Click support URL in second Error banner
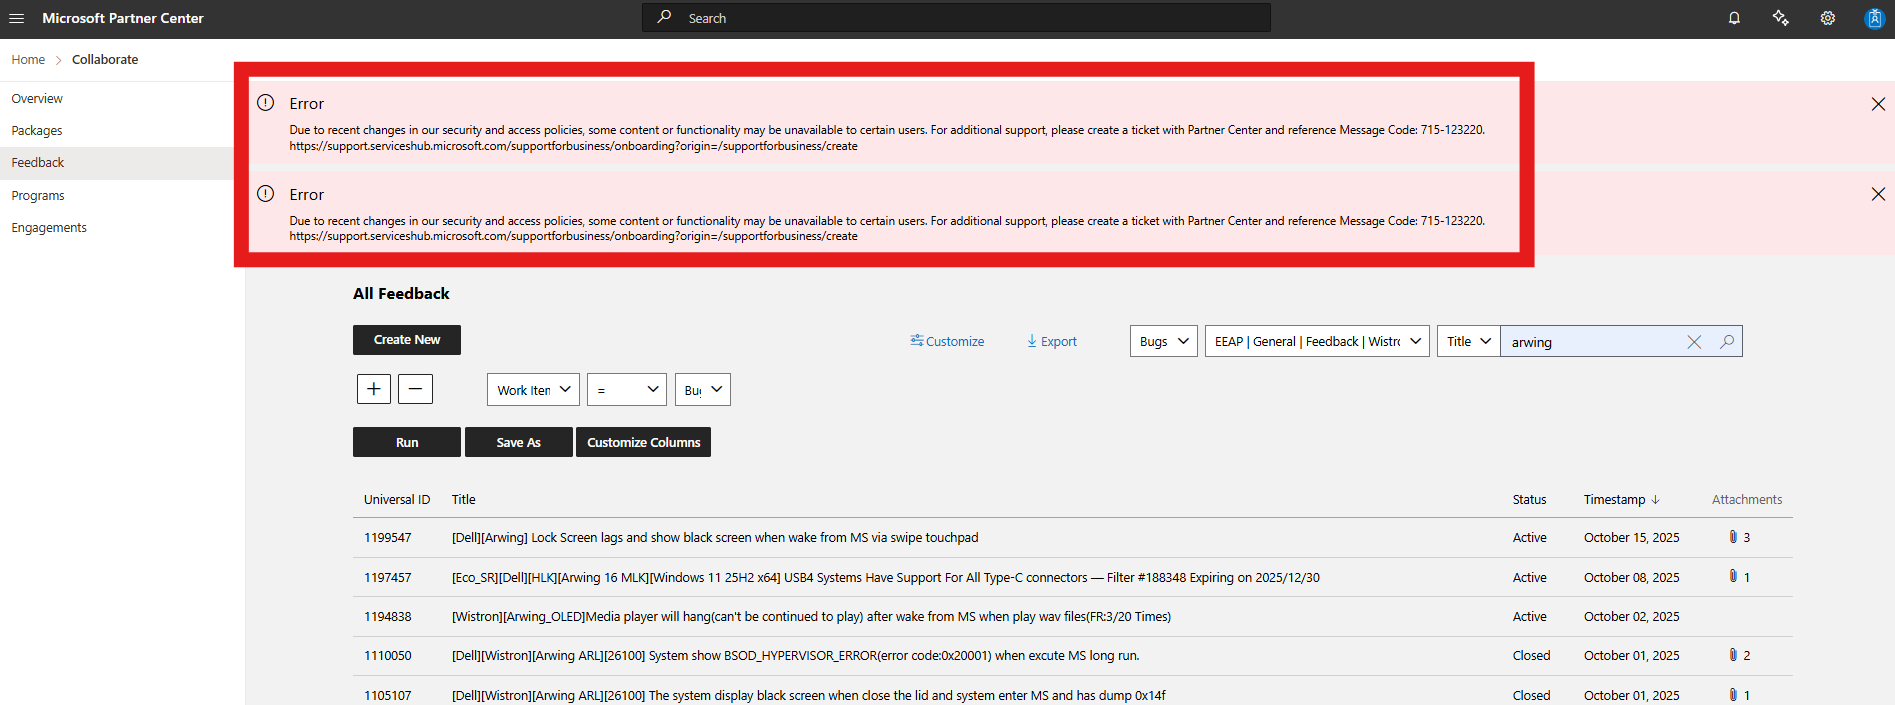 pyautogui.click(x=573, y=236)
